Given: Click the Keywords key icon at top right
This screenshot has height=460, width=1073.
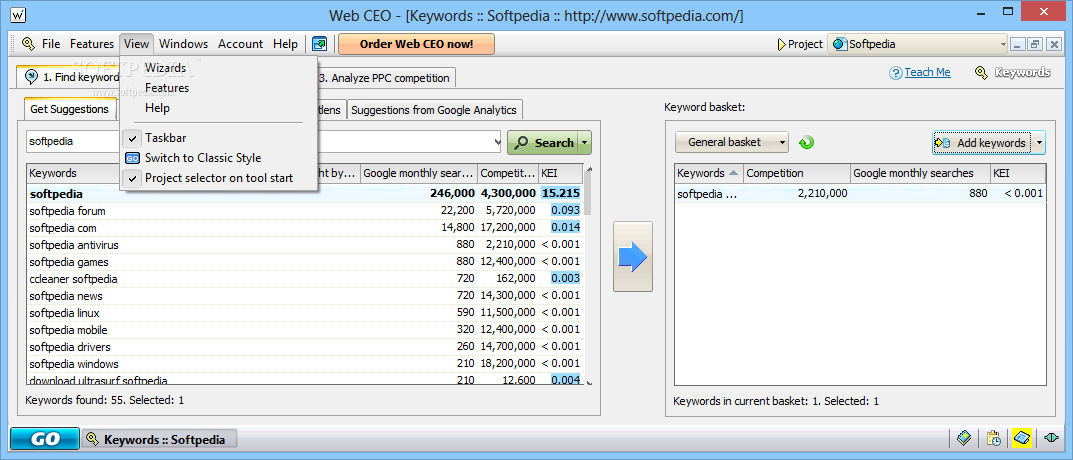Looking at the screenshot, I should pyautogui.click(x=981, y=72).
